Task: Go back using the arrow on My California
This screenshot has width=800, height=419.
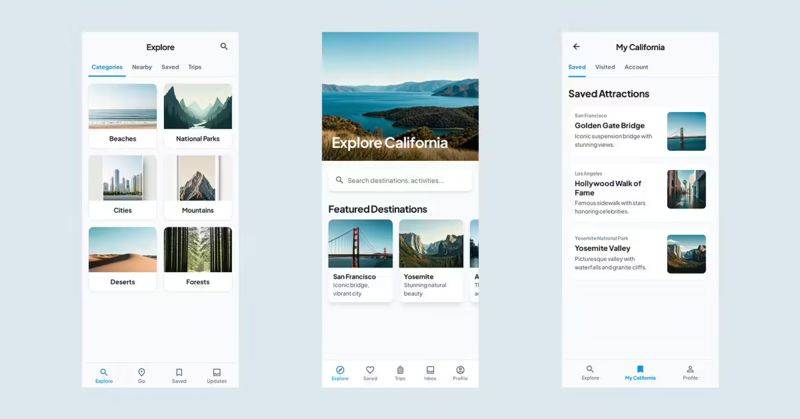Action: tap(577, 46)
